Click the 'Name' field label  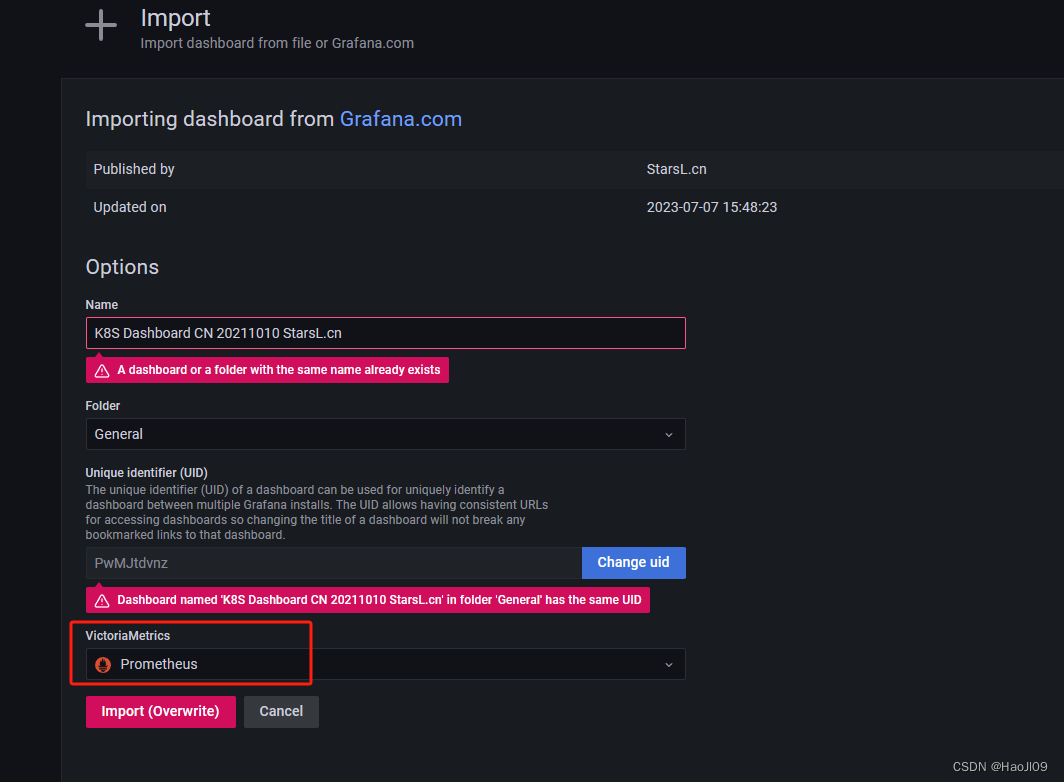(x=102, y=305)
